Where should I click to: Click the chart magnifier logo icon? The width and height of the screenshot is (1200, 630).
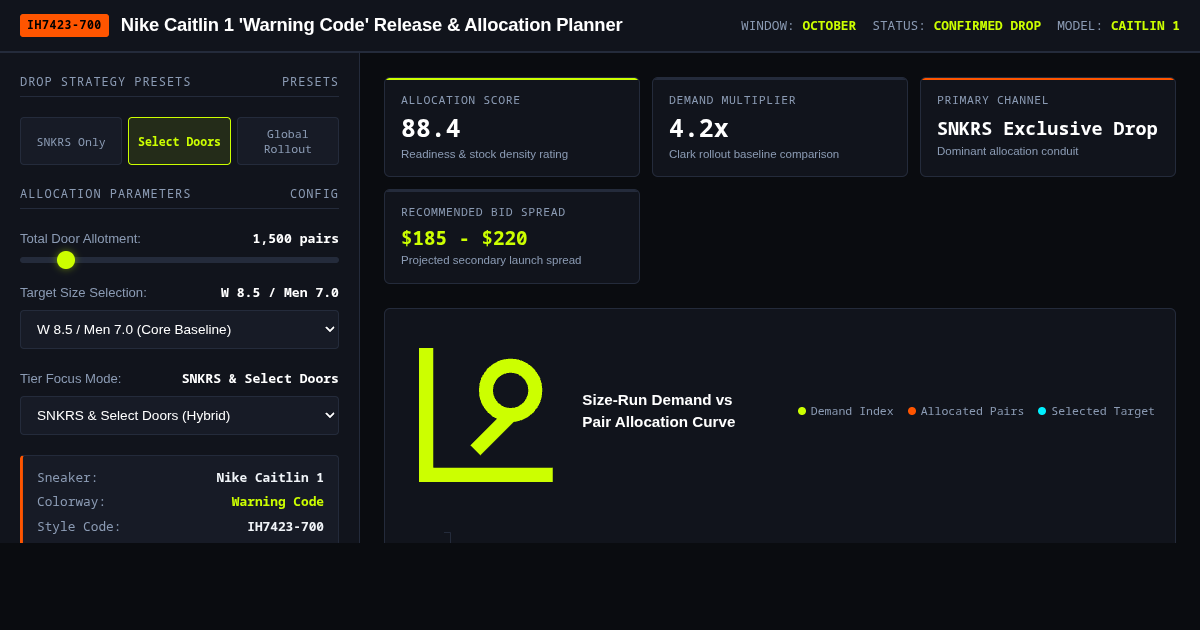point(486,415)
